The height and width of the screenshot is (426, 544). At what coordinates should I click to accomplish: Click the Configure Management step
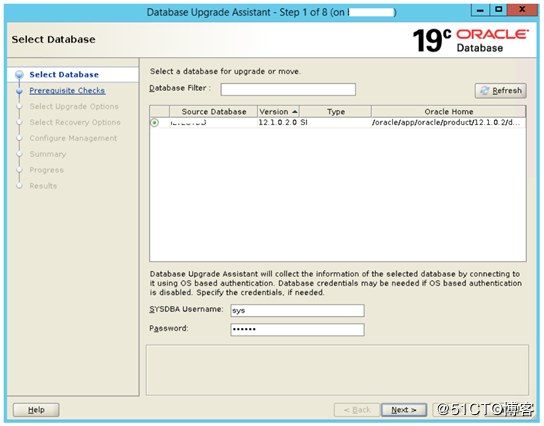coord(73,138)
